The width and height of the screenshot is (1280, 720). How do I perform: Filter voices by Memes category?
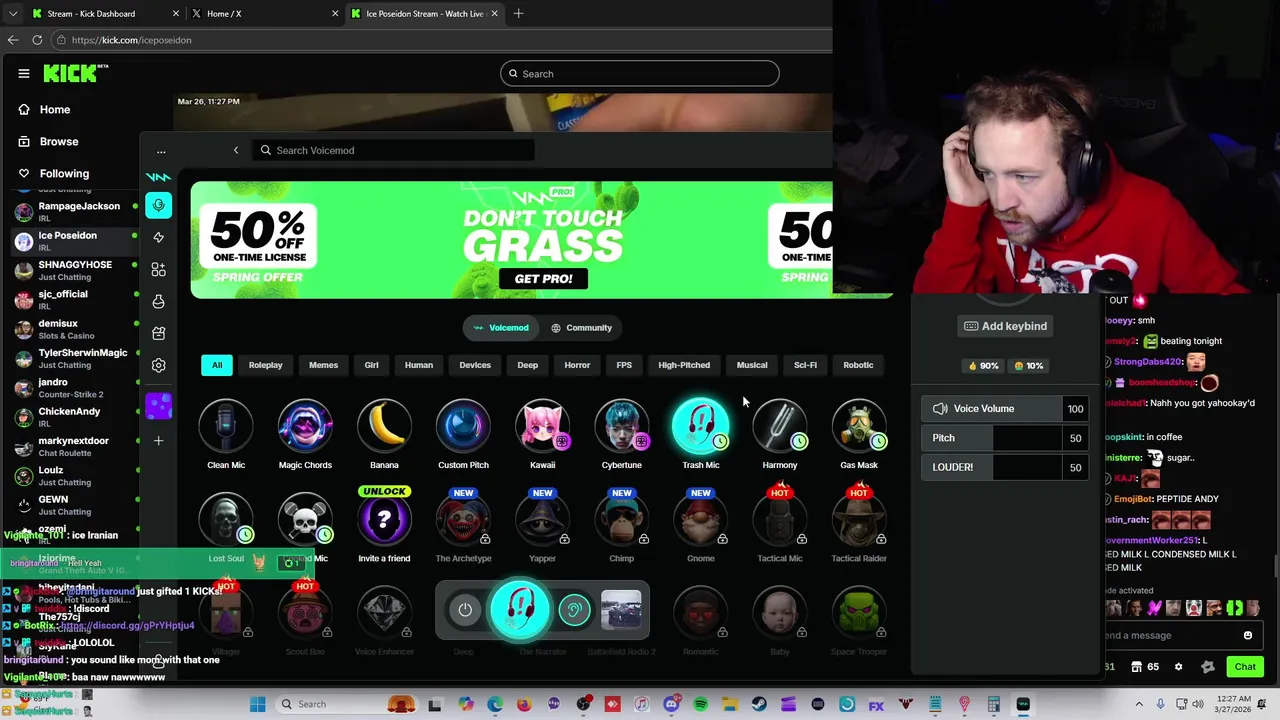[323, 365]
